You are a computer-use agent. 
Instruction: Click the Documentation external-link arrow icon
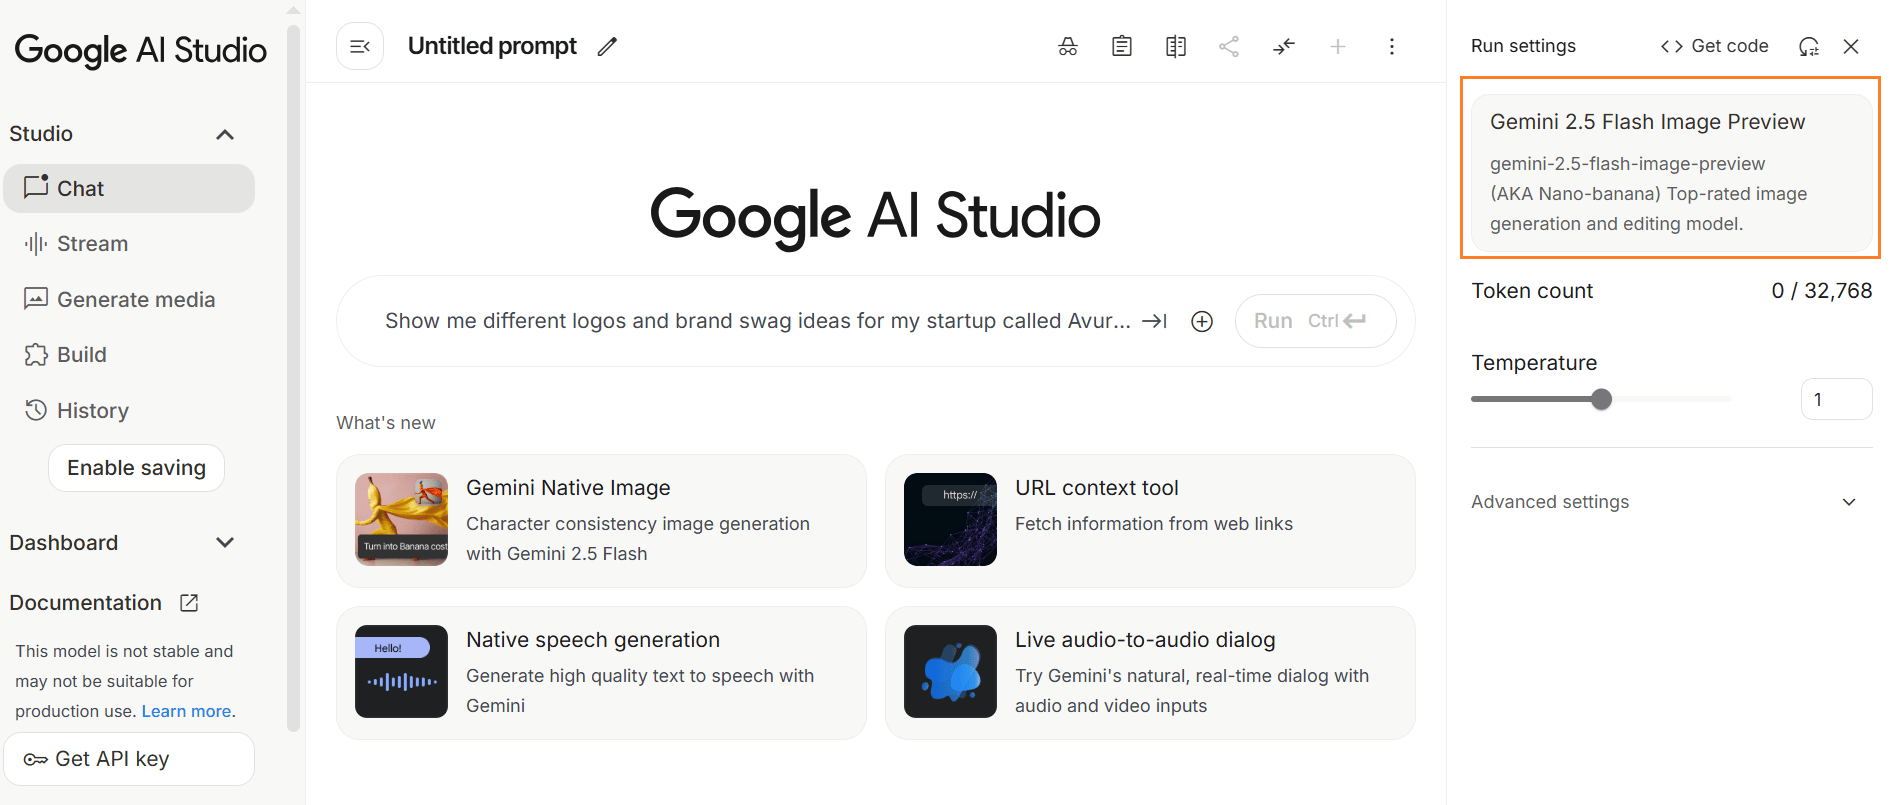pyautogui.click(x=189, y=603)
